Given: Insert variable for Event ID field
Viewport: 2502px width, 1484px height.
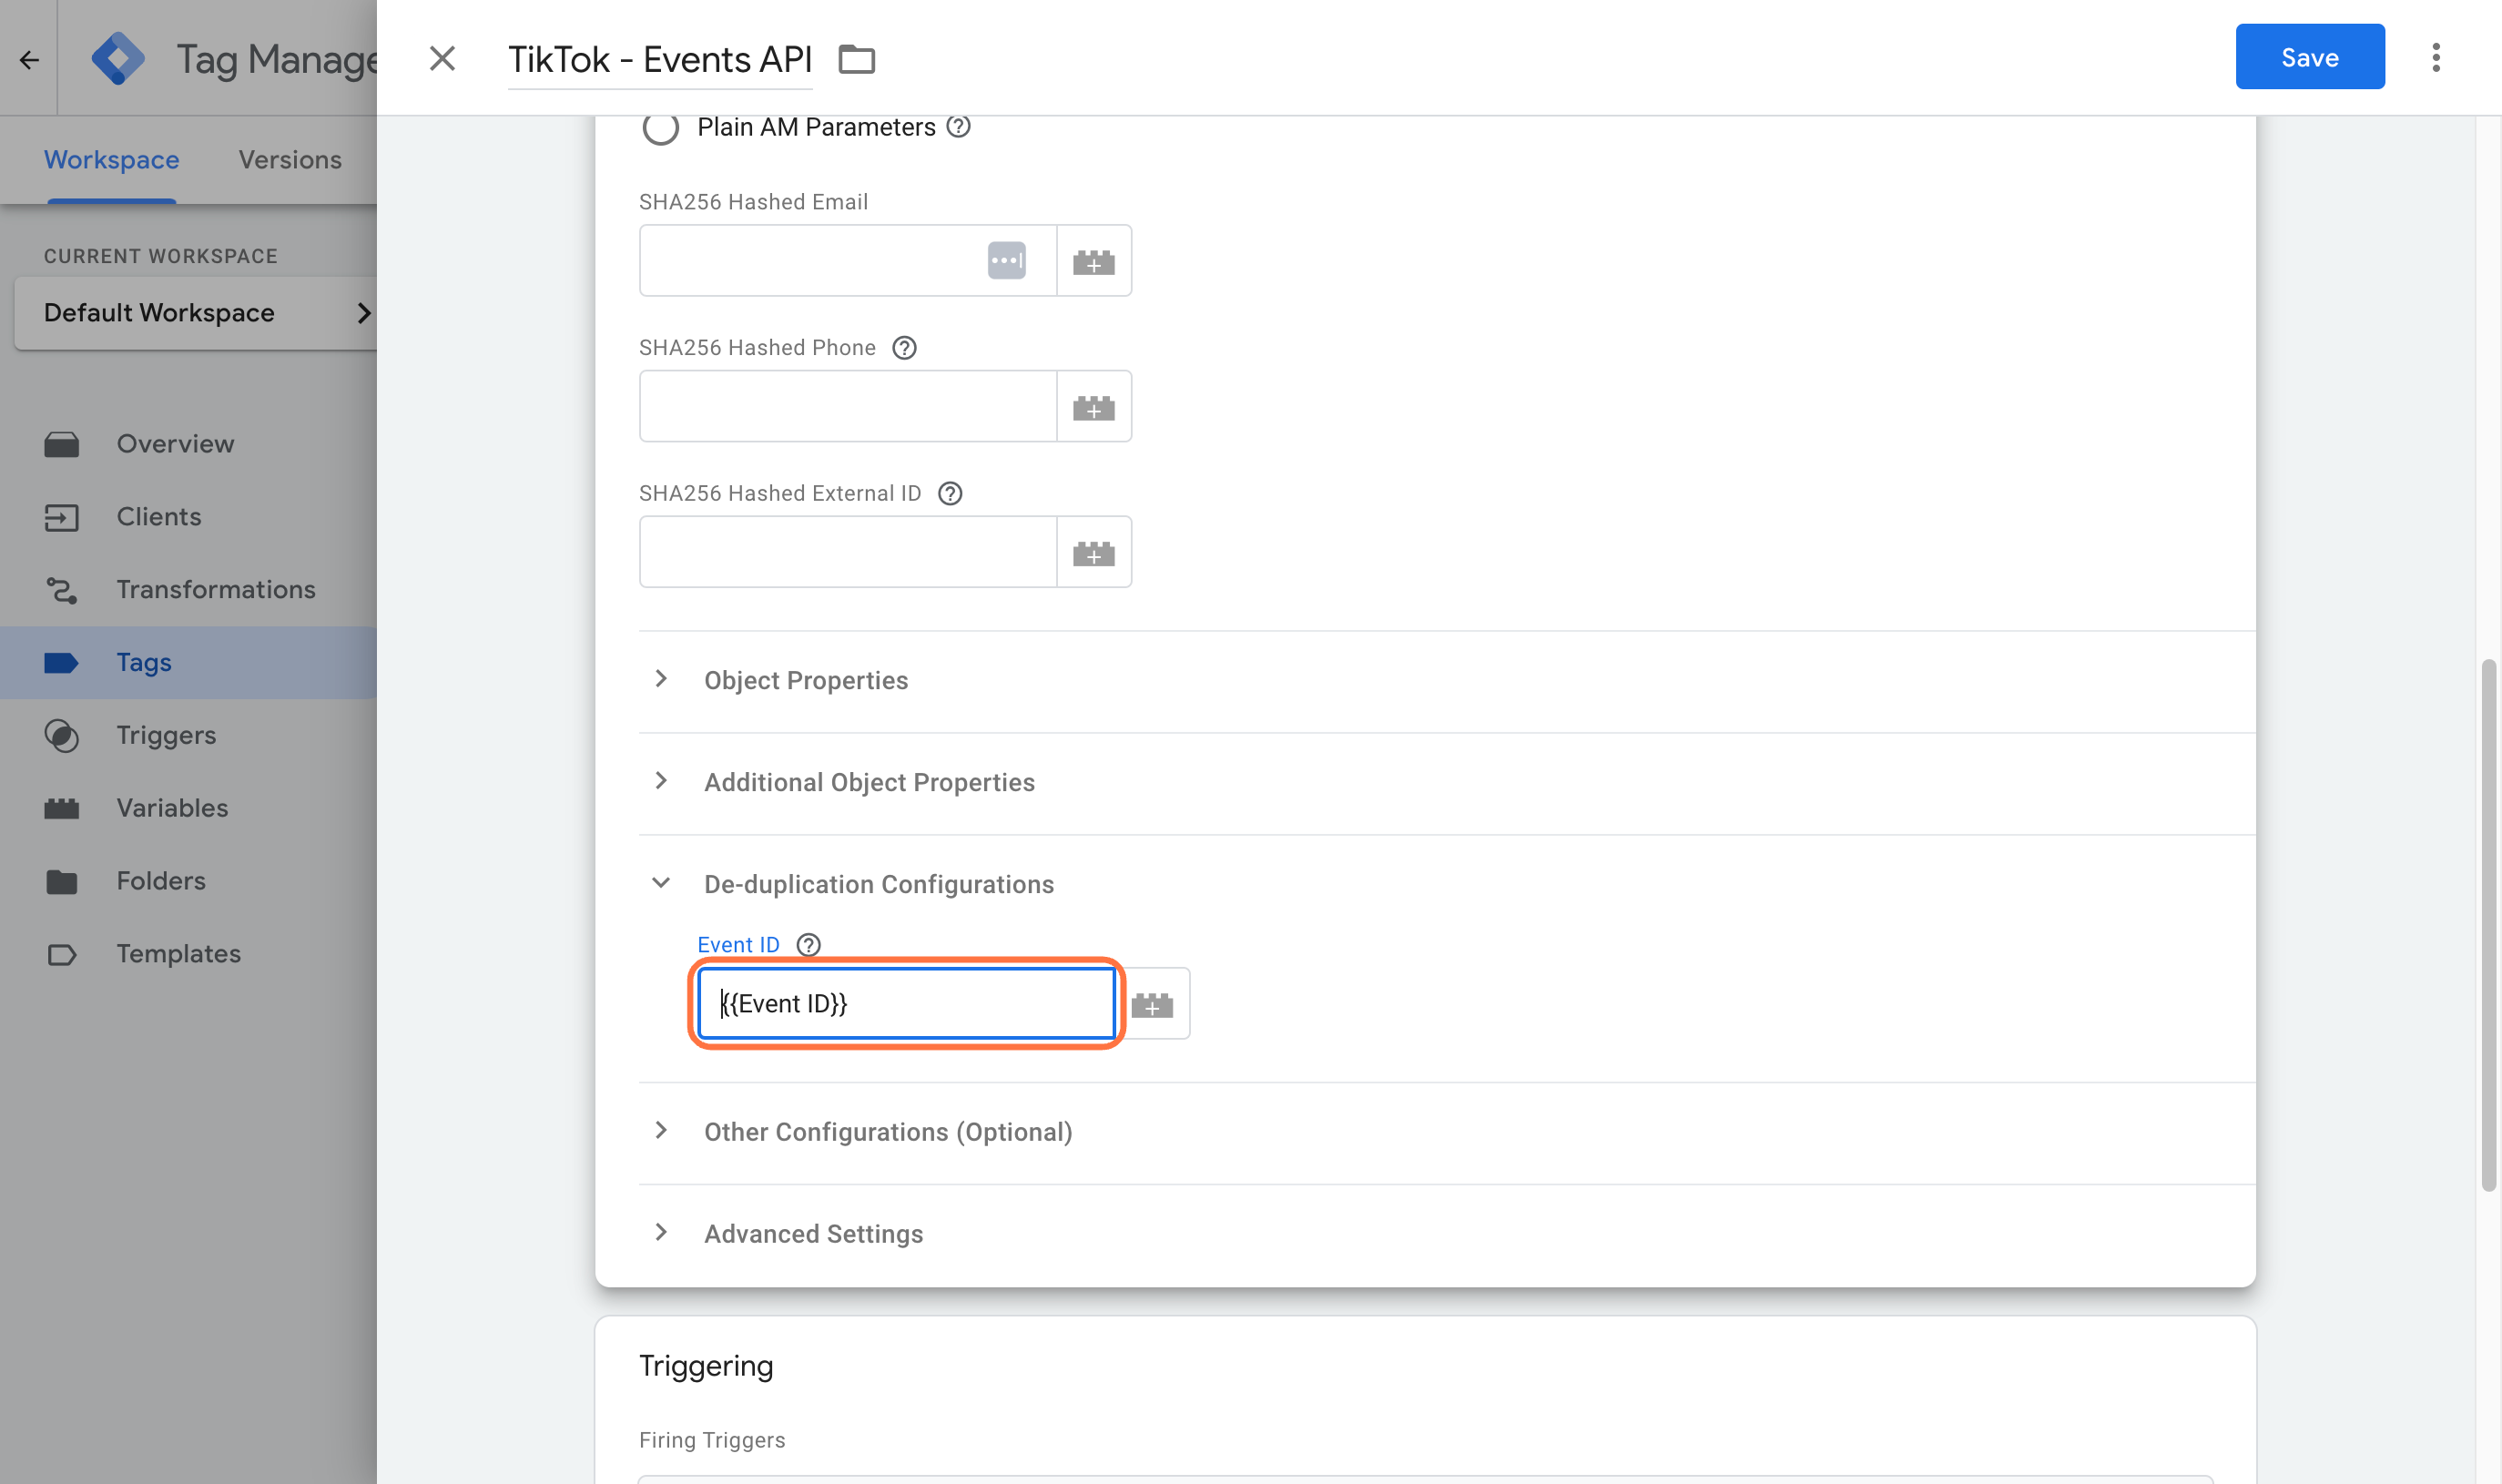Looking at the screenshot, I should pyautogui.click(x=1152, y=1003).
